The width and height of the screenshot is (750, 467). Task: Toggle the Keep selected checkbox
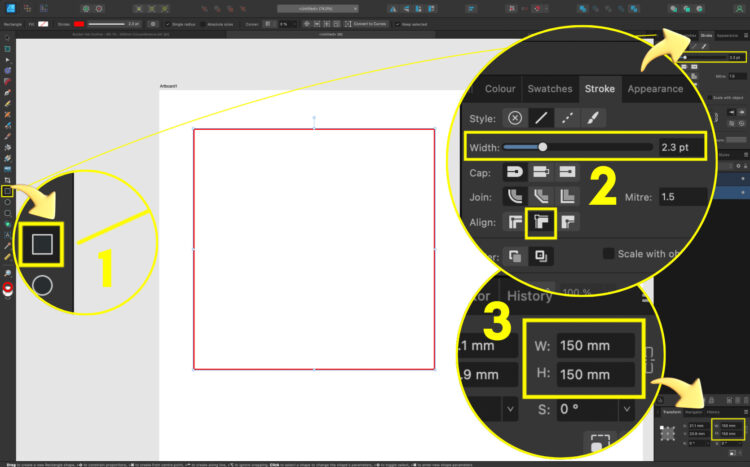(x=398, y=23)
